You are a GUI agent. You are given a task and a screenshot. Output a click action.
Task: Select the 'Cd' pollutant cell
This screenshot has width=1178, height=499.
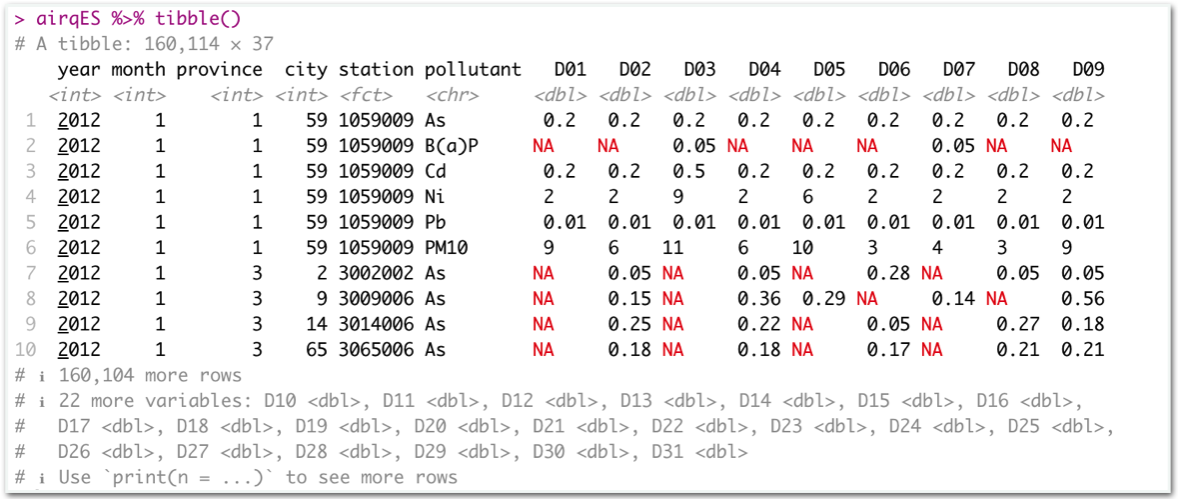point(435,171)
